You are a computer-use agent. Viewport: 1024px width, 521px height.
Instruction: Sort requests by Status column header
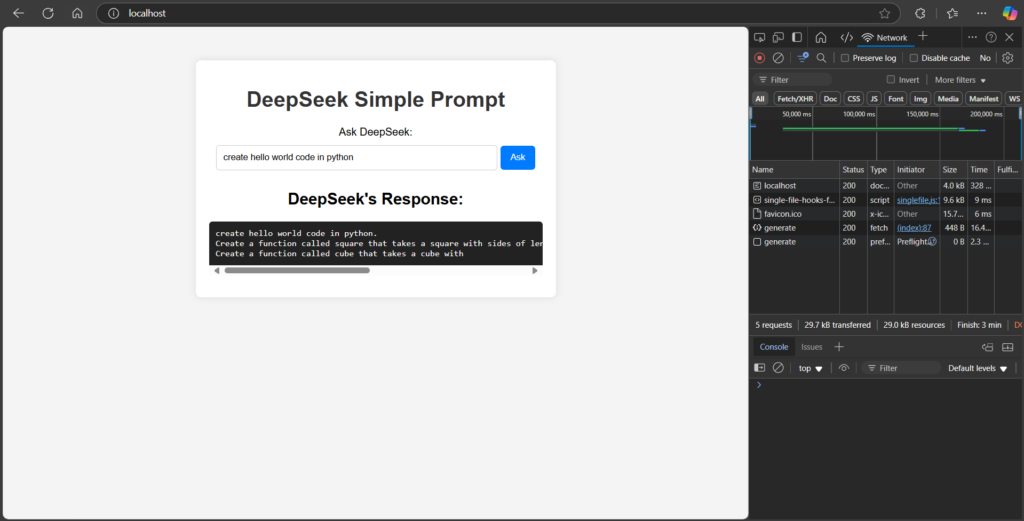[x=853, y=169]
